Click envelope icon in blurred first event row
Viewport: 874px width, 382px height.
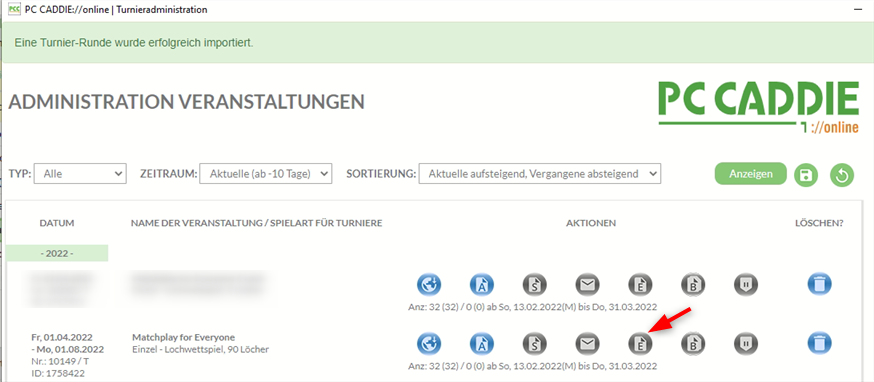(587, 284)
